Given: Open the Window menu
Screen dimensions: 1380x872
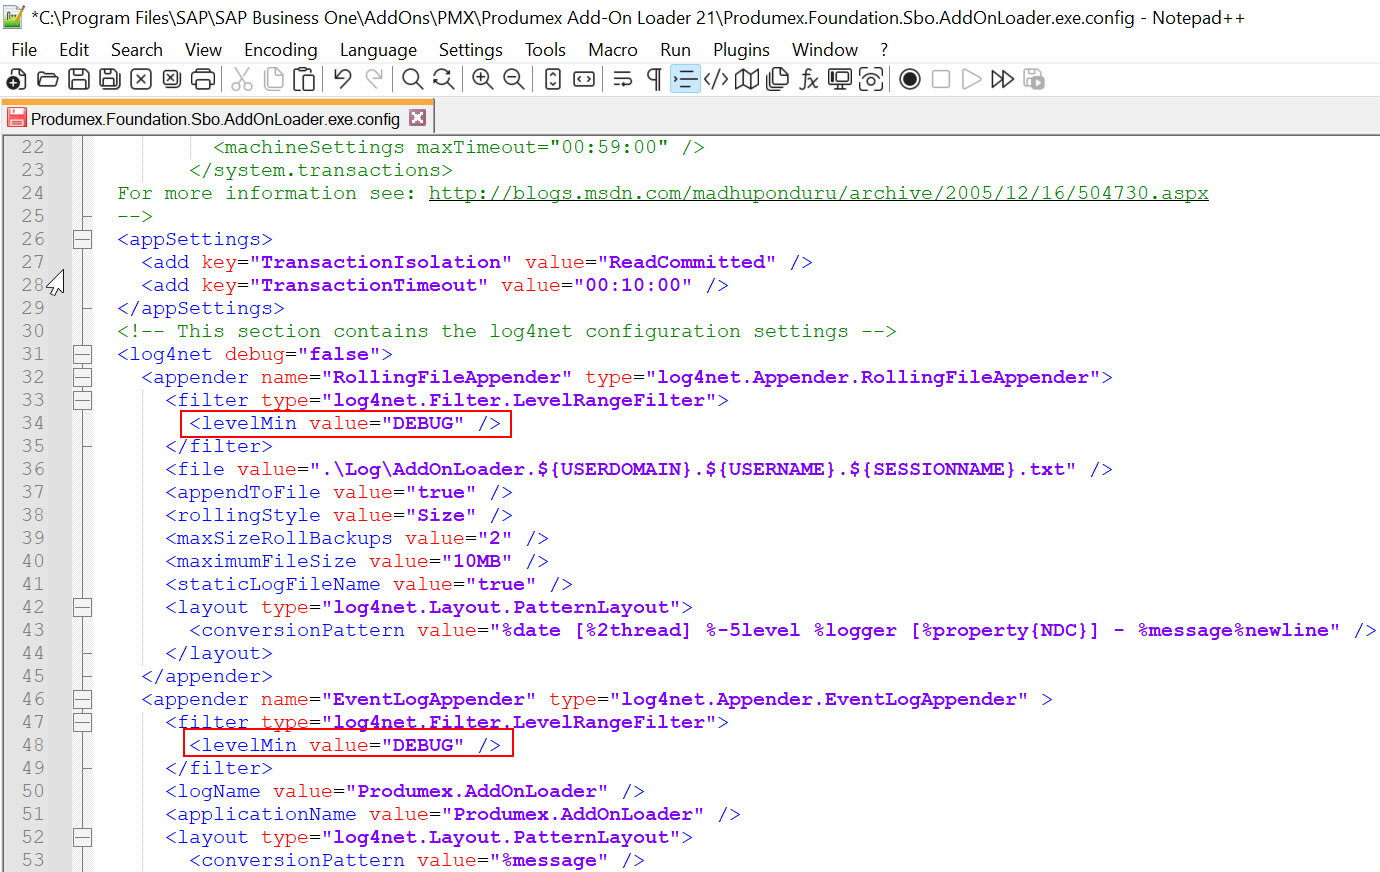Looking at the screenshot, I should pyautogui.click(x=825, y=50).
